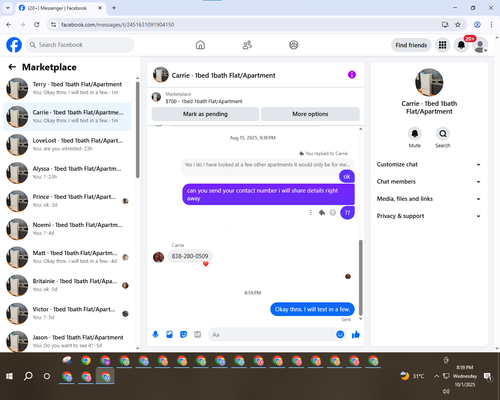Open Matt's 1bed 1bath conversation
This screenshot has height=400, width=500.
click(x=67, y=257)
